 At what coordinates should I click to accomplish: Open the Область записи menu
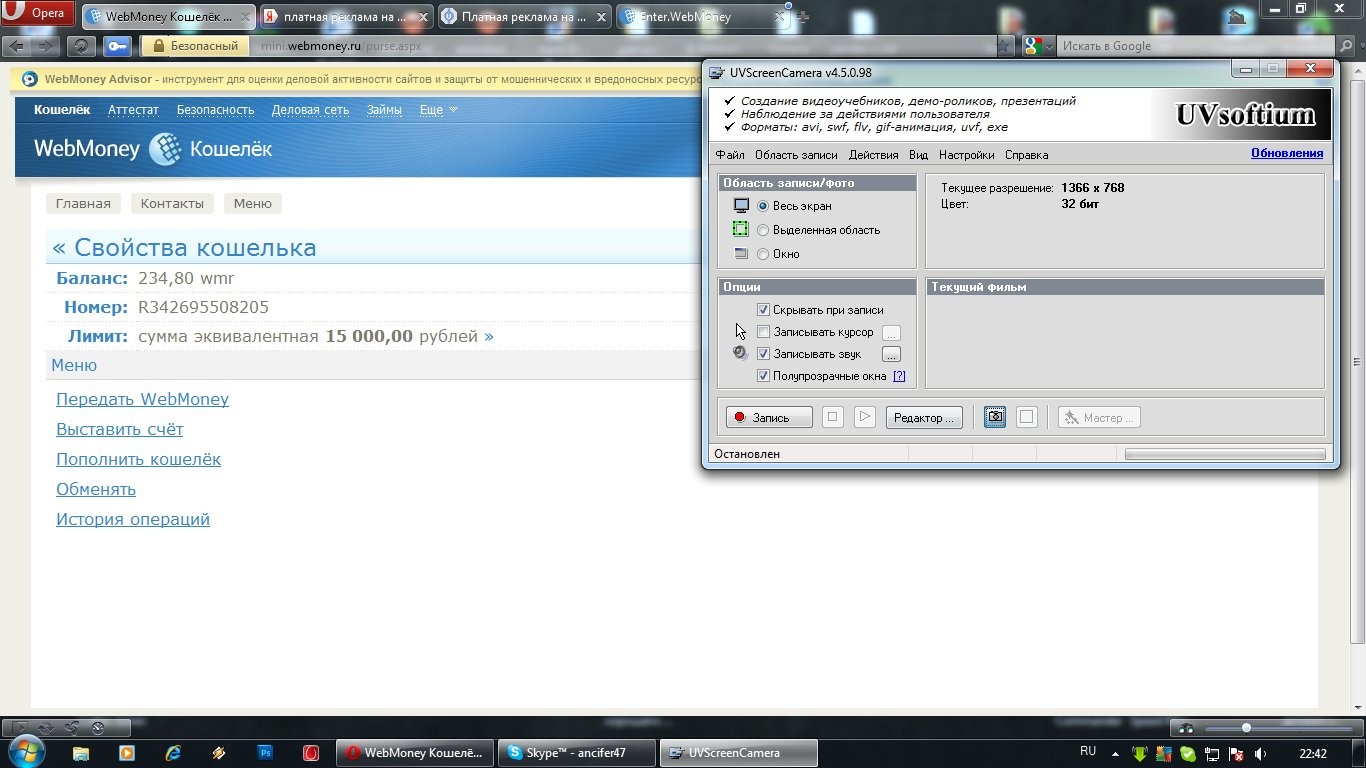tap(796, 155)
